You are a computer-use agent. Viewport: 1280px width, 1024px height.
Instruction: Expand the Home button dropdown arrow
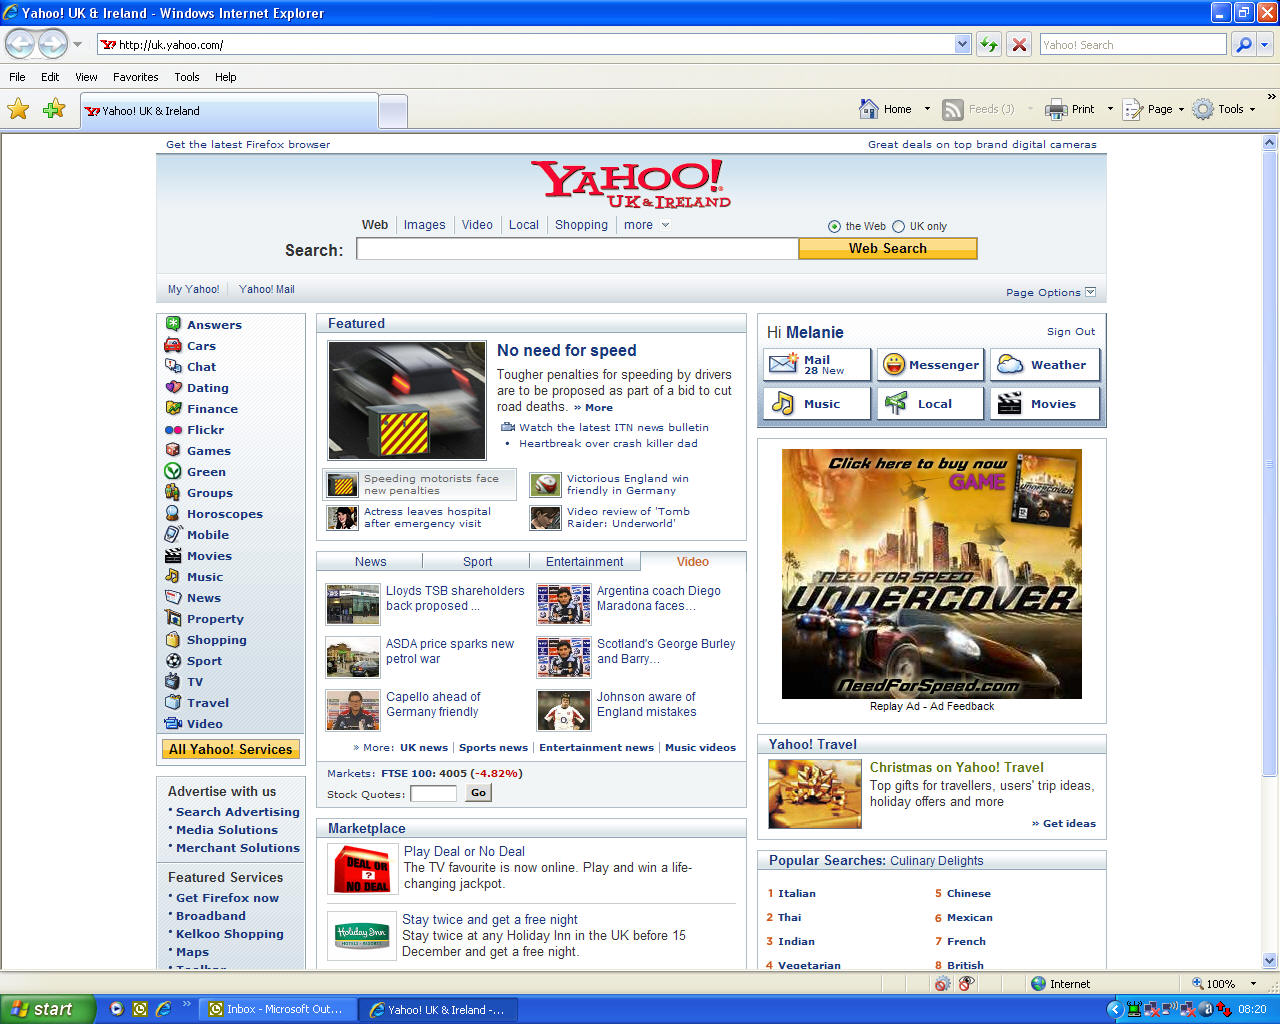(927, 109)
